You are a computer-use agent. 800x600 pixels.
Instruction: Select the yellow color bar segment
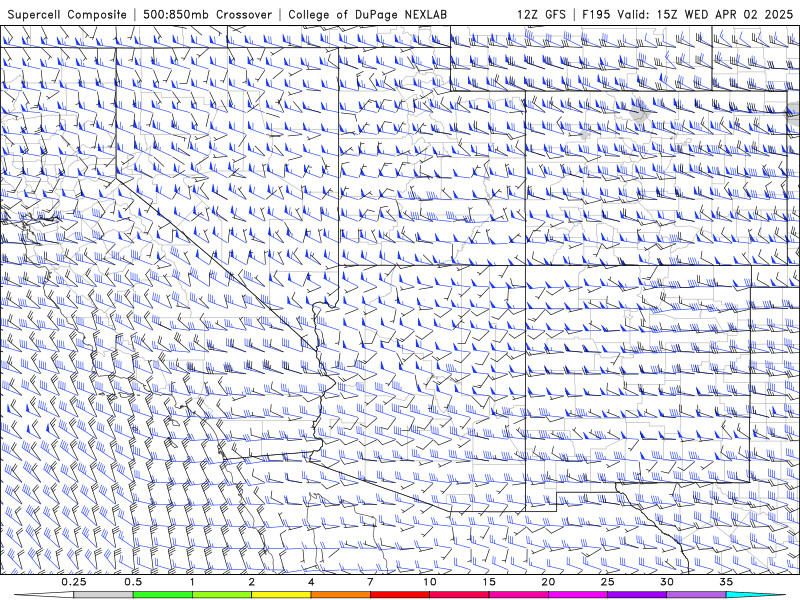(x=281, y=595)
